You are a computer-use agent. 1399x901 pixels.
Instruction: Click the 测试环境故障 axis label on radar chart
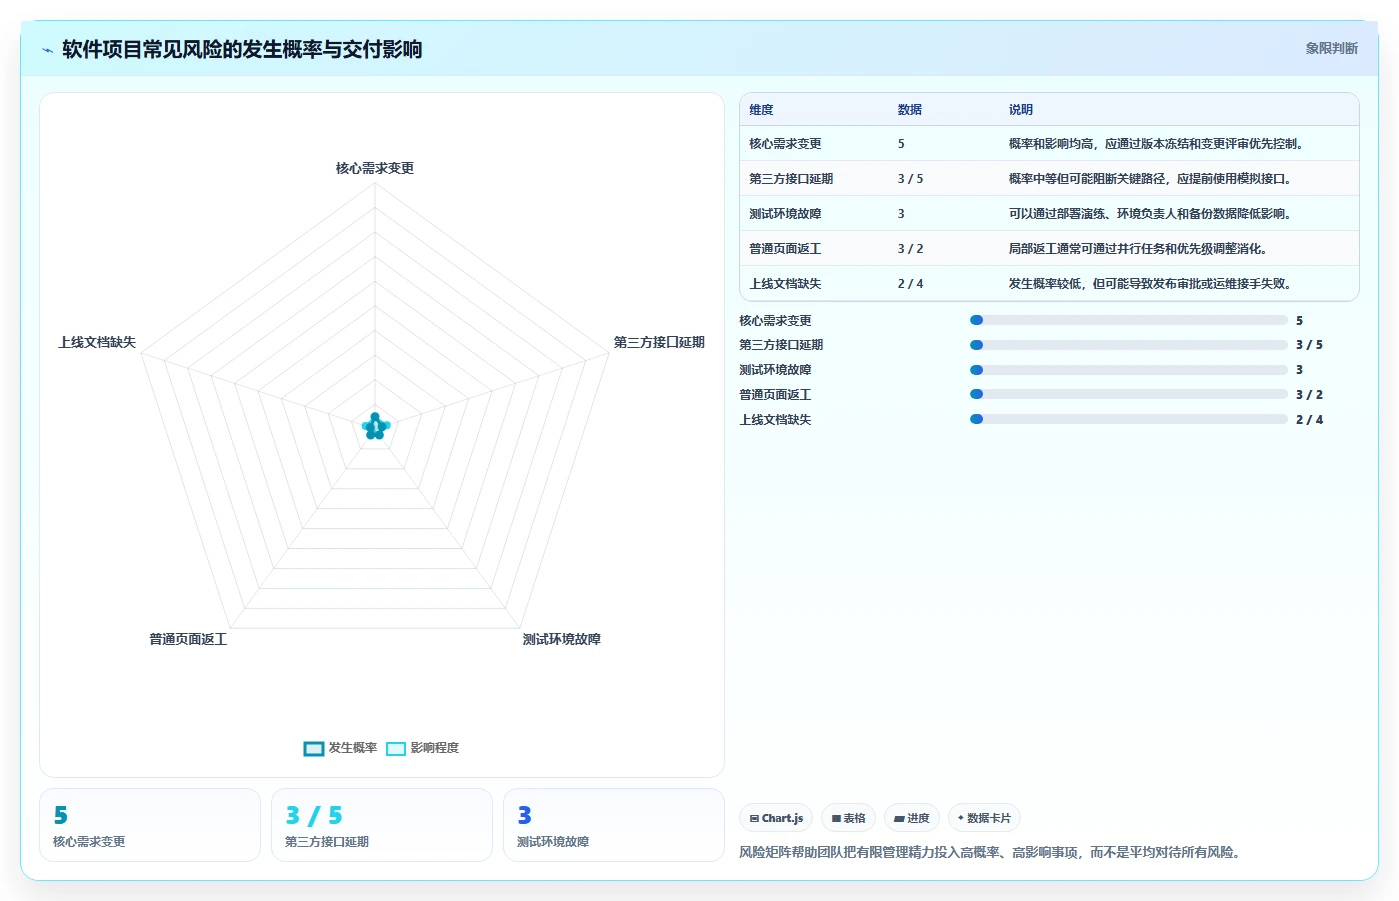click(x=561, y=639)
